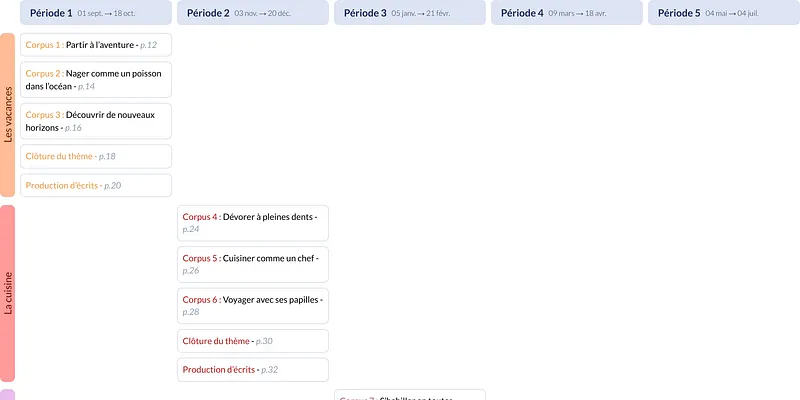Click page reference p.24
The image size is (800, 400).
click(191, 229)
